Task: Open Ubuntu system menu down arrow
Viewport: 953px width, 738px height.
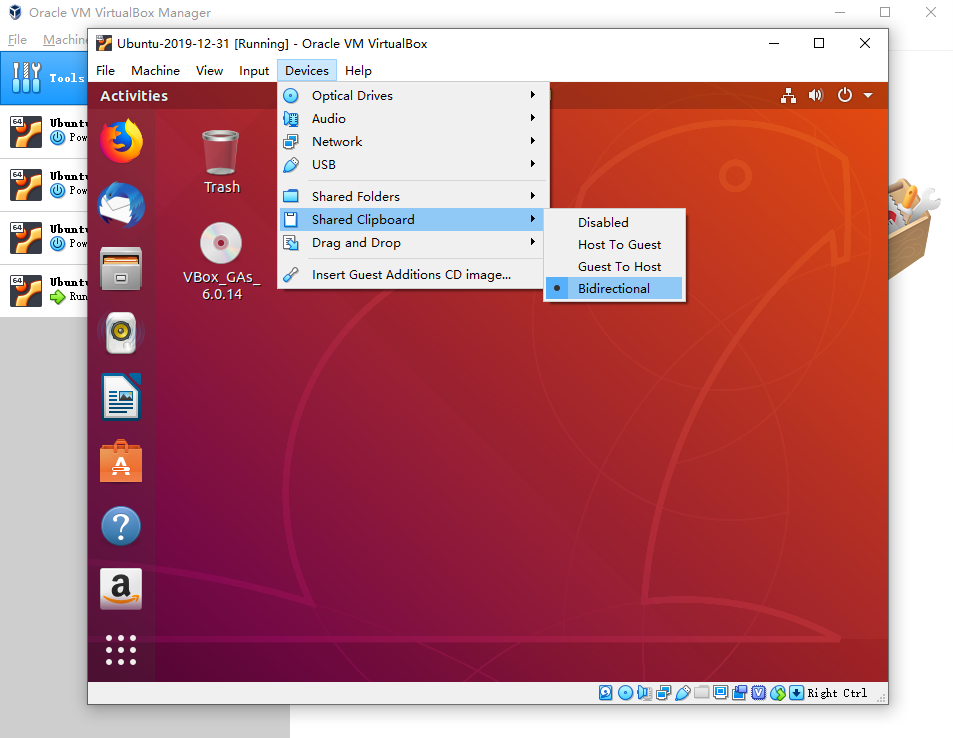Action: coord(868,95)
